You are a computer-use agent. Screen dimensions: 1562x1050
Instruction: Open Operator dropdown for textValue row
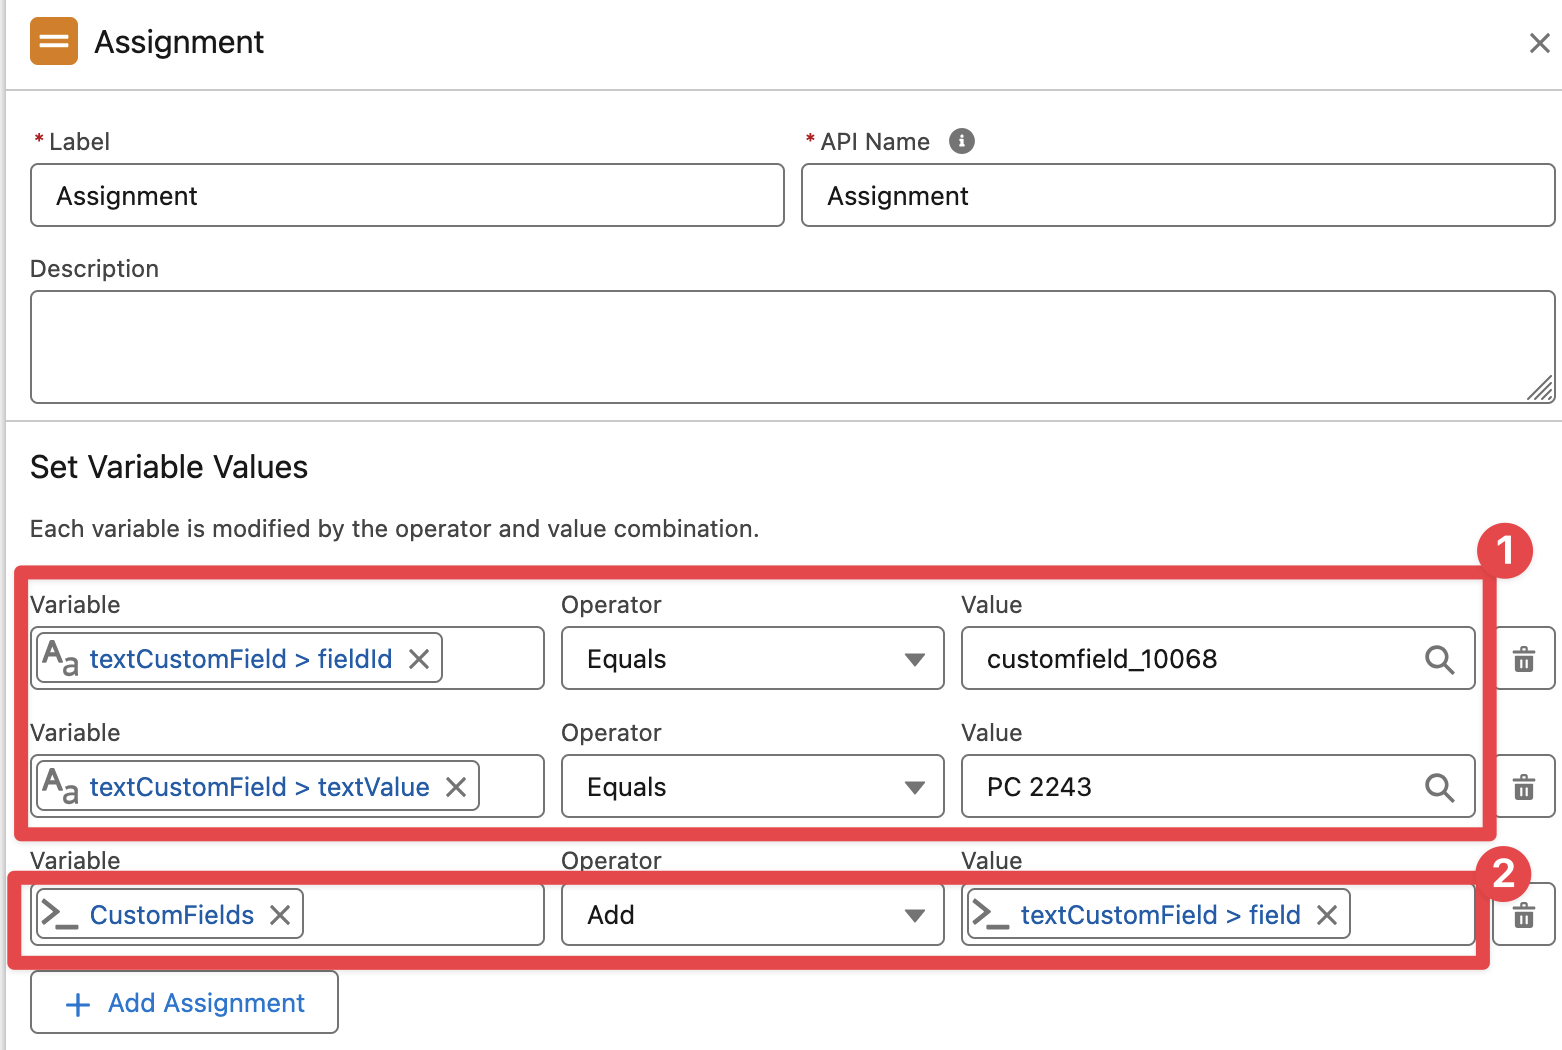[x=752, y=787]
